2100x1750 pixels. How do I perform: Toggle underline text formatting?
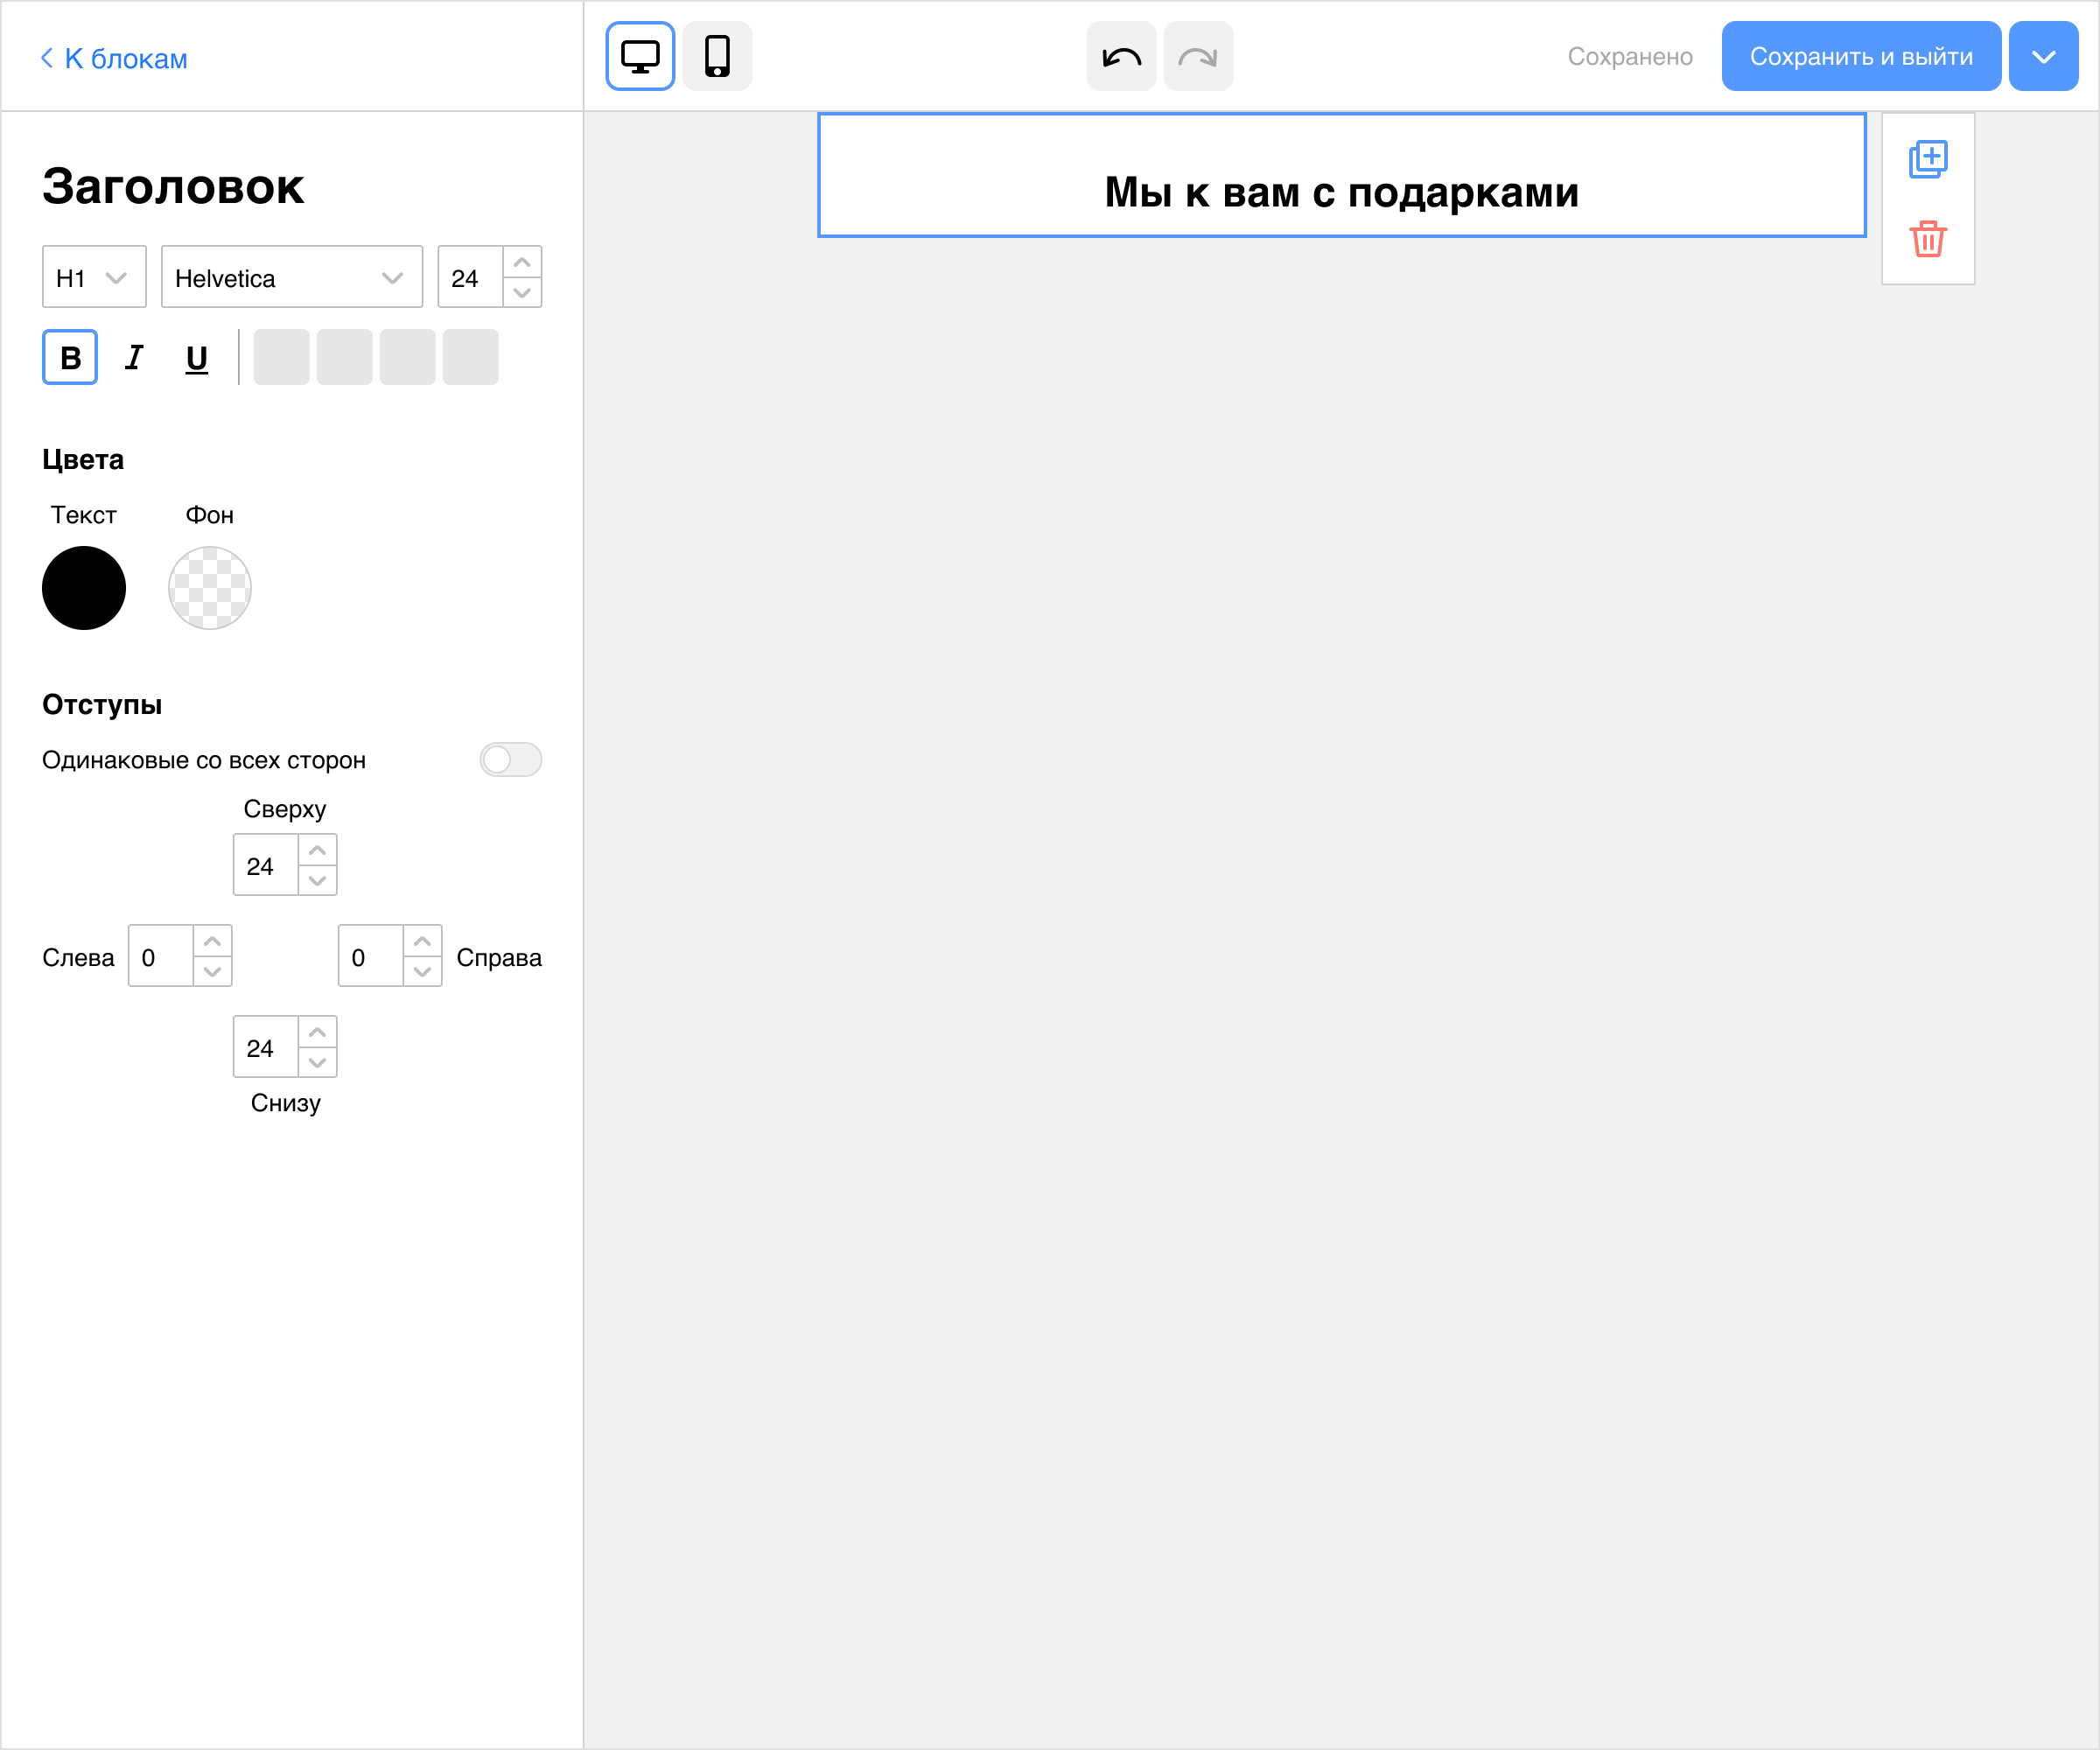(197, 357)
